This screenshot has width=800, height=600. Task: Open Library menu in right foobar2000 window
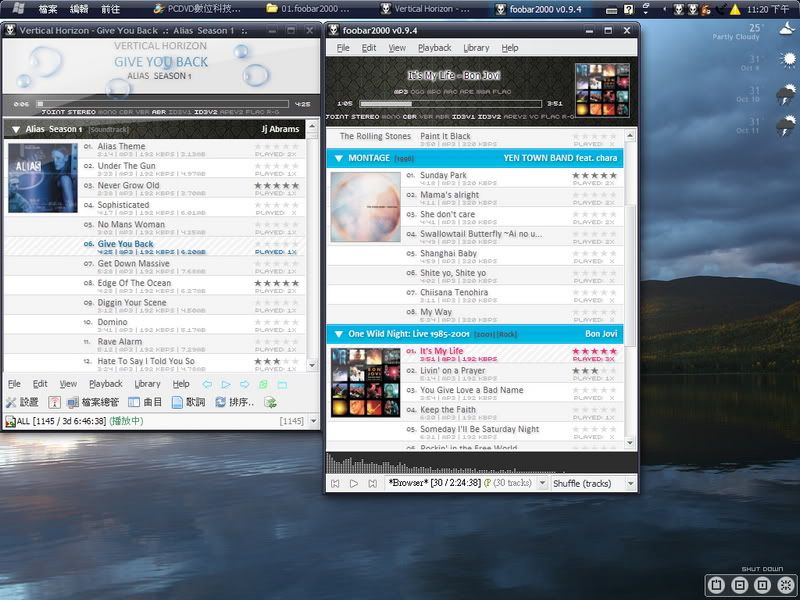pyautogui.click(x=476, y=48)
